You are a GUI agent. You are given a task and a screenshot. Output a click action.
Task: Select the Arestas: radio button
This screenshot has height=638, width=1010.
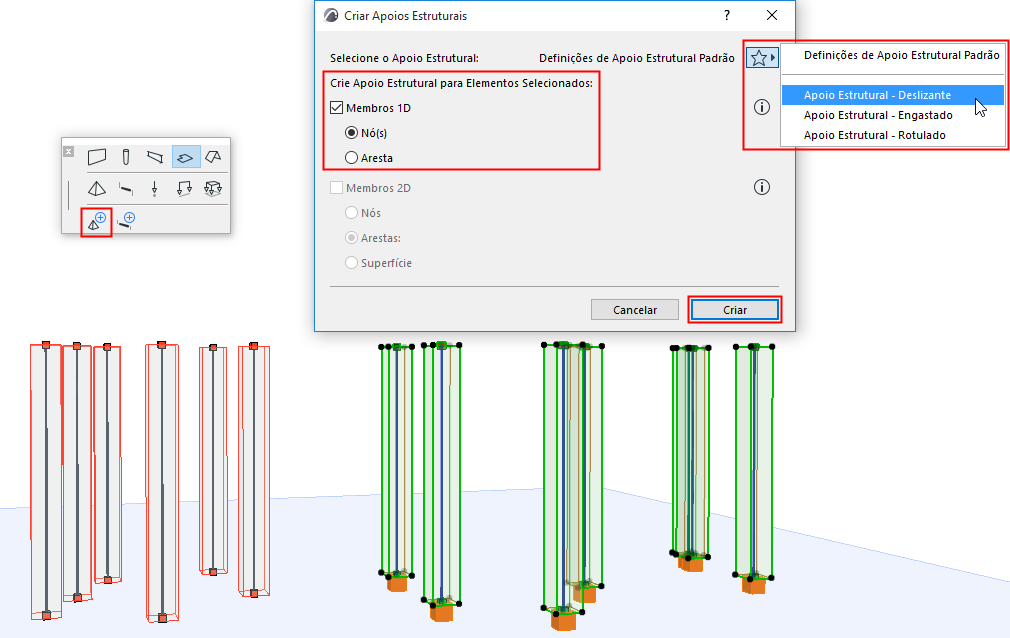[x=351, y=238]
